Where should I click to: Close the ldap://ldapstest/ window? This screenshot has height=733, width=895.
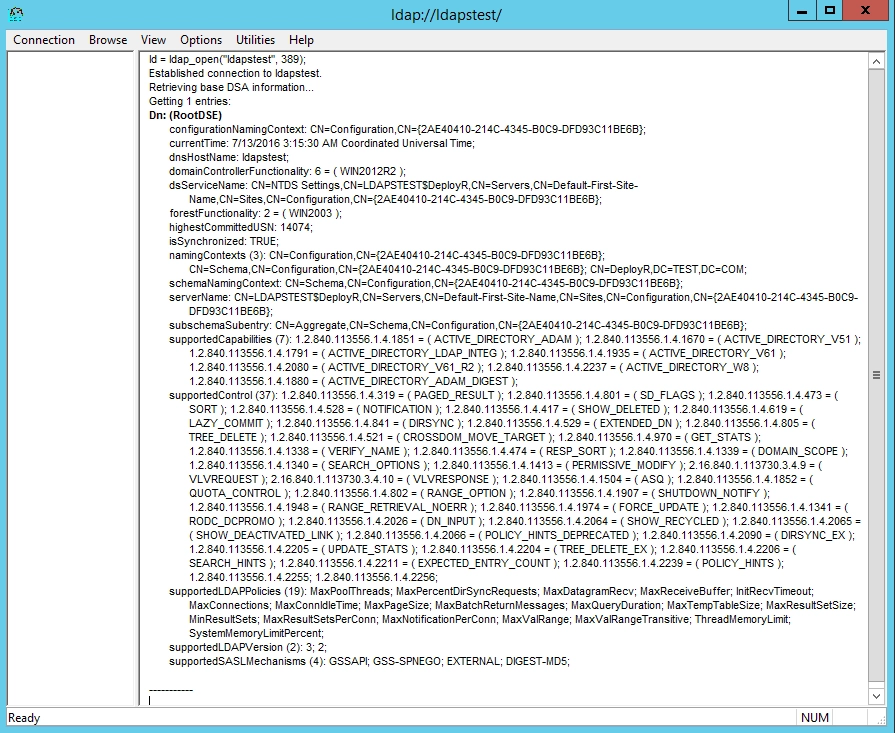coord(865,11)
